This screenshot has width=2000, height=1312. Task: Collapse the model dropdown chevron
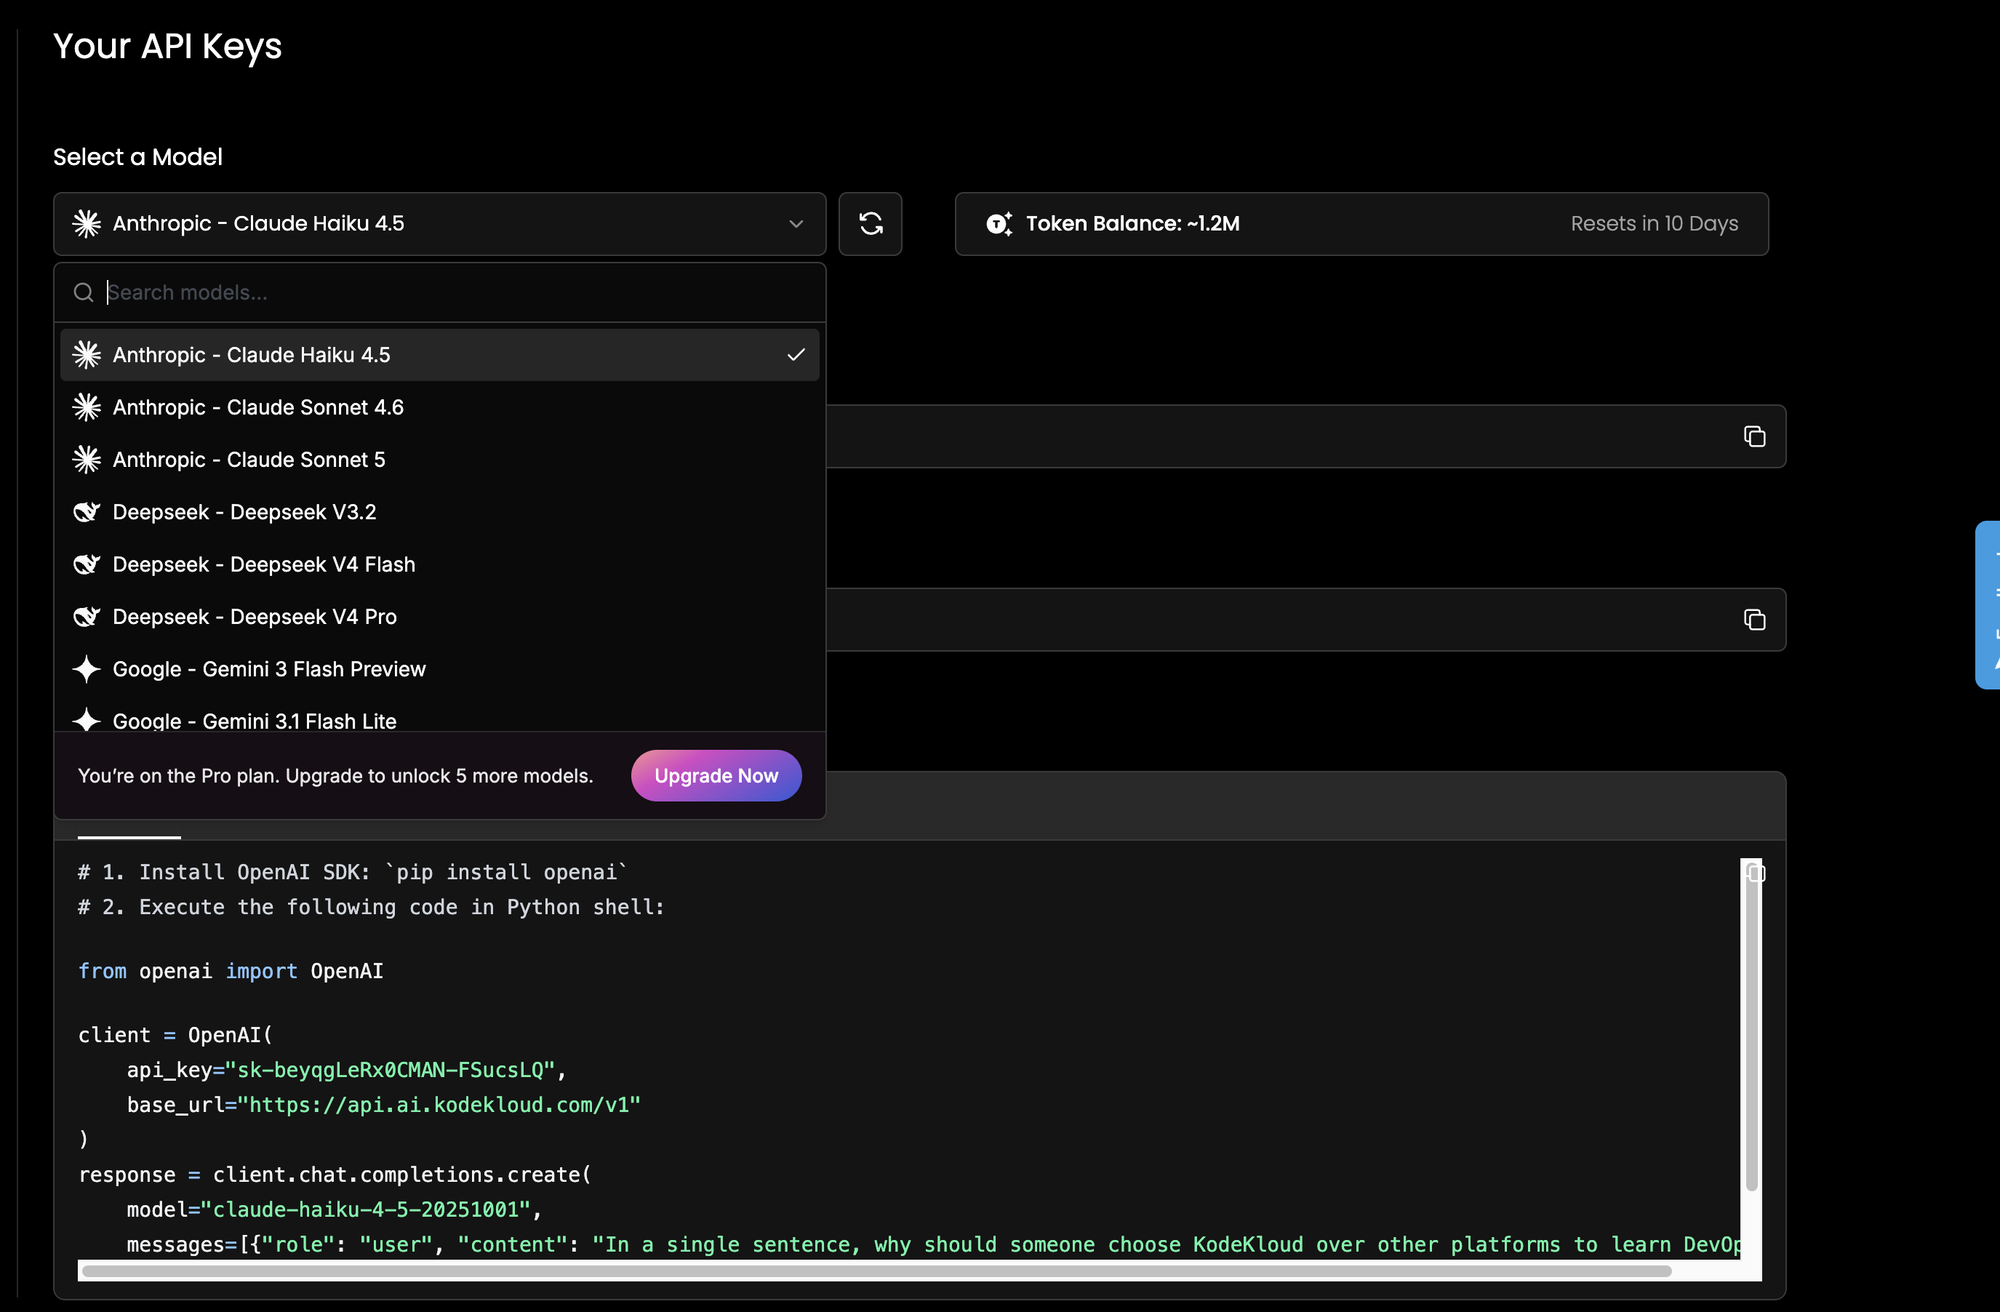796,224
